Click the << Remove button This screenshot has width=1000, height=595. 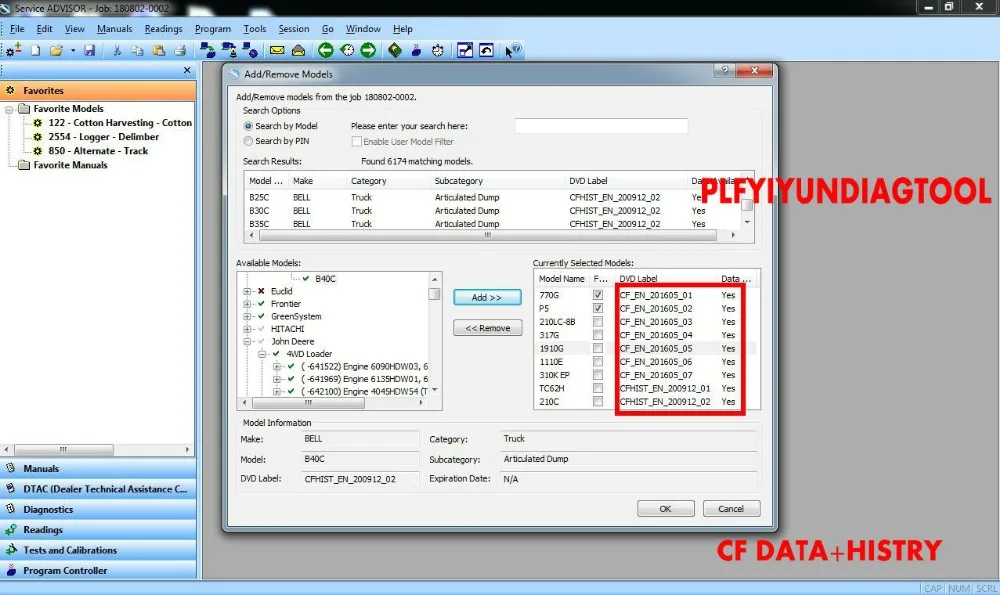click(x=488, y=328)
